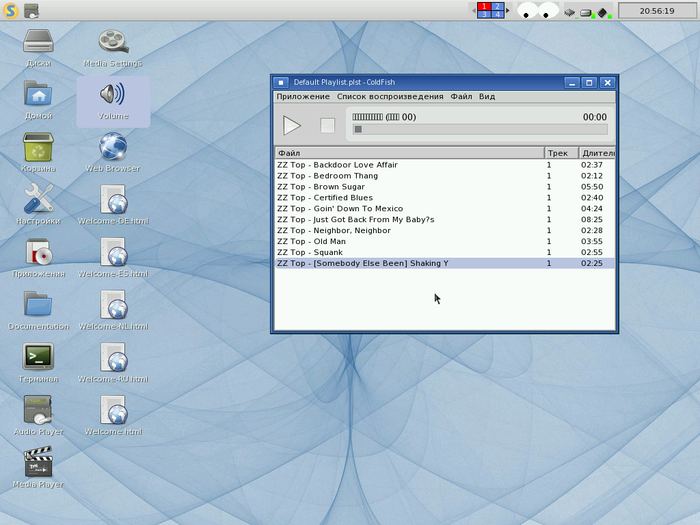Click the Трек column header

pos(560,153)
